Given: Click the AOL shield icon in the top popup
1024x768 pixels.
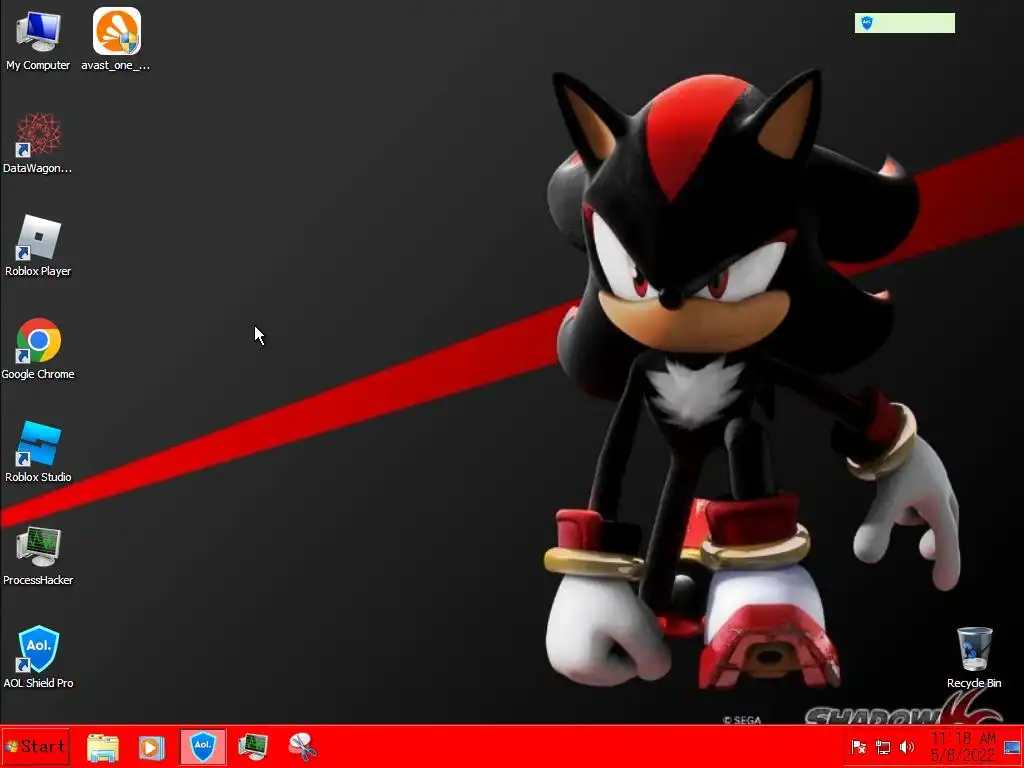Looking at the screenshot, I should click(x=867, y=23).
